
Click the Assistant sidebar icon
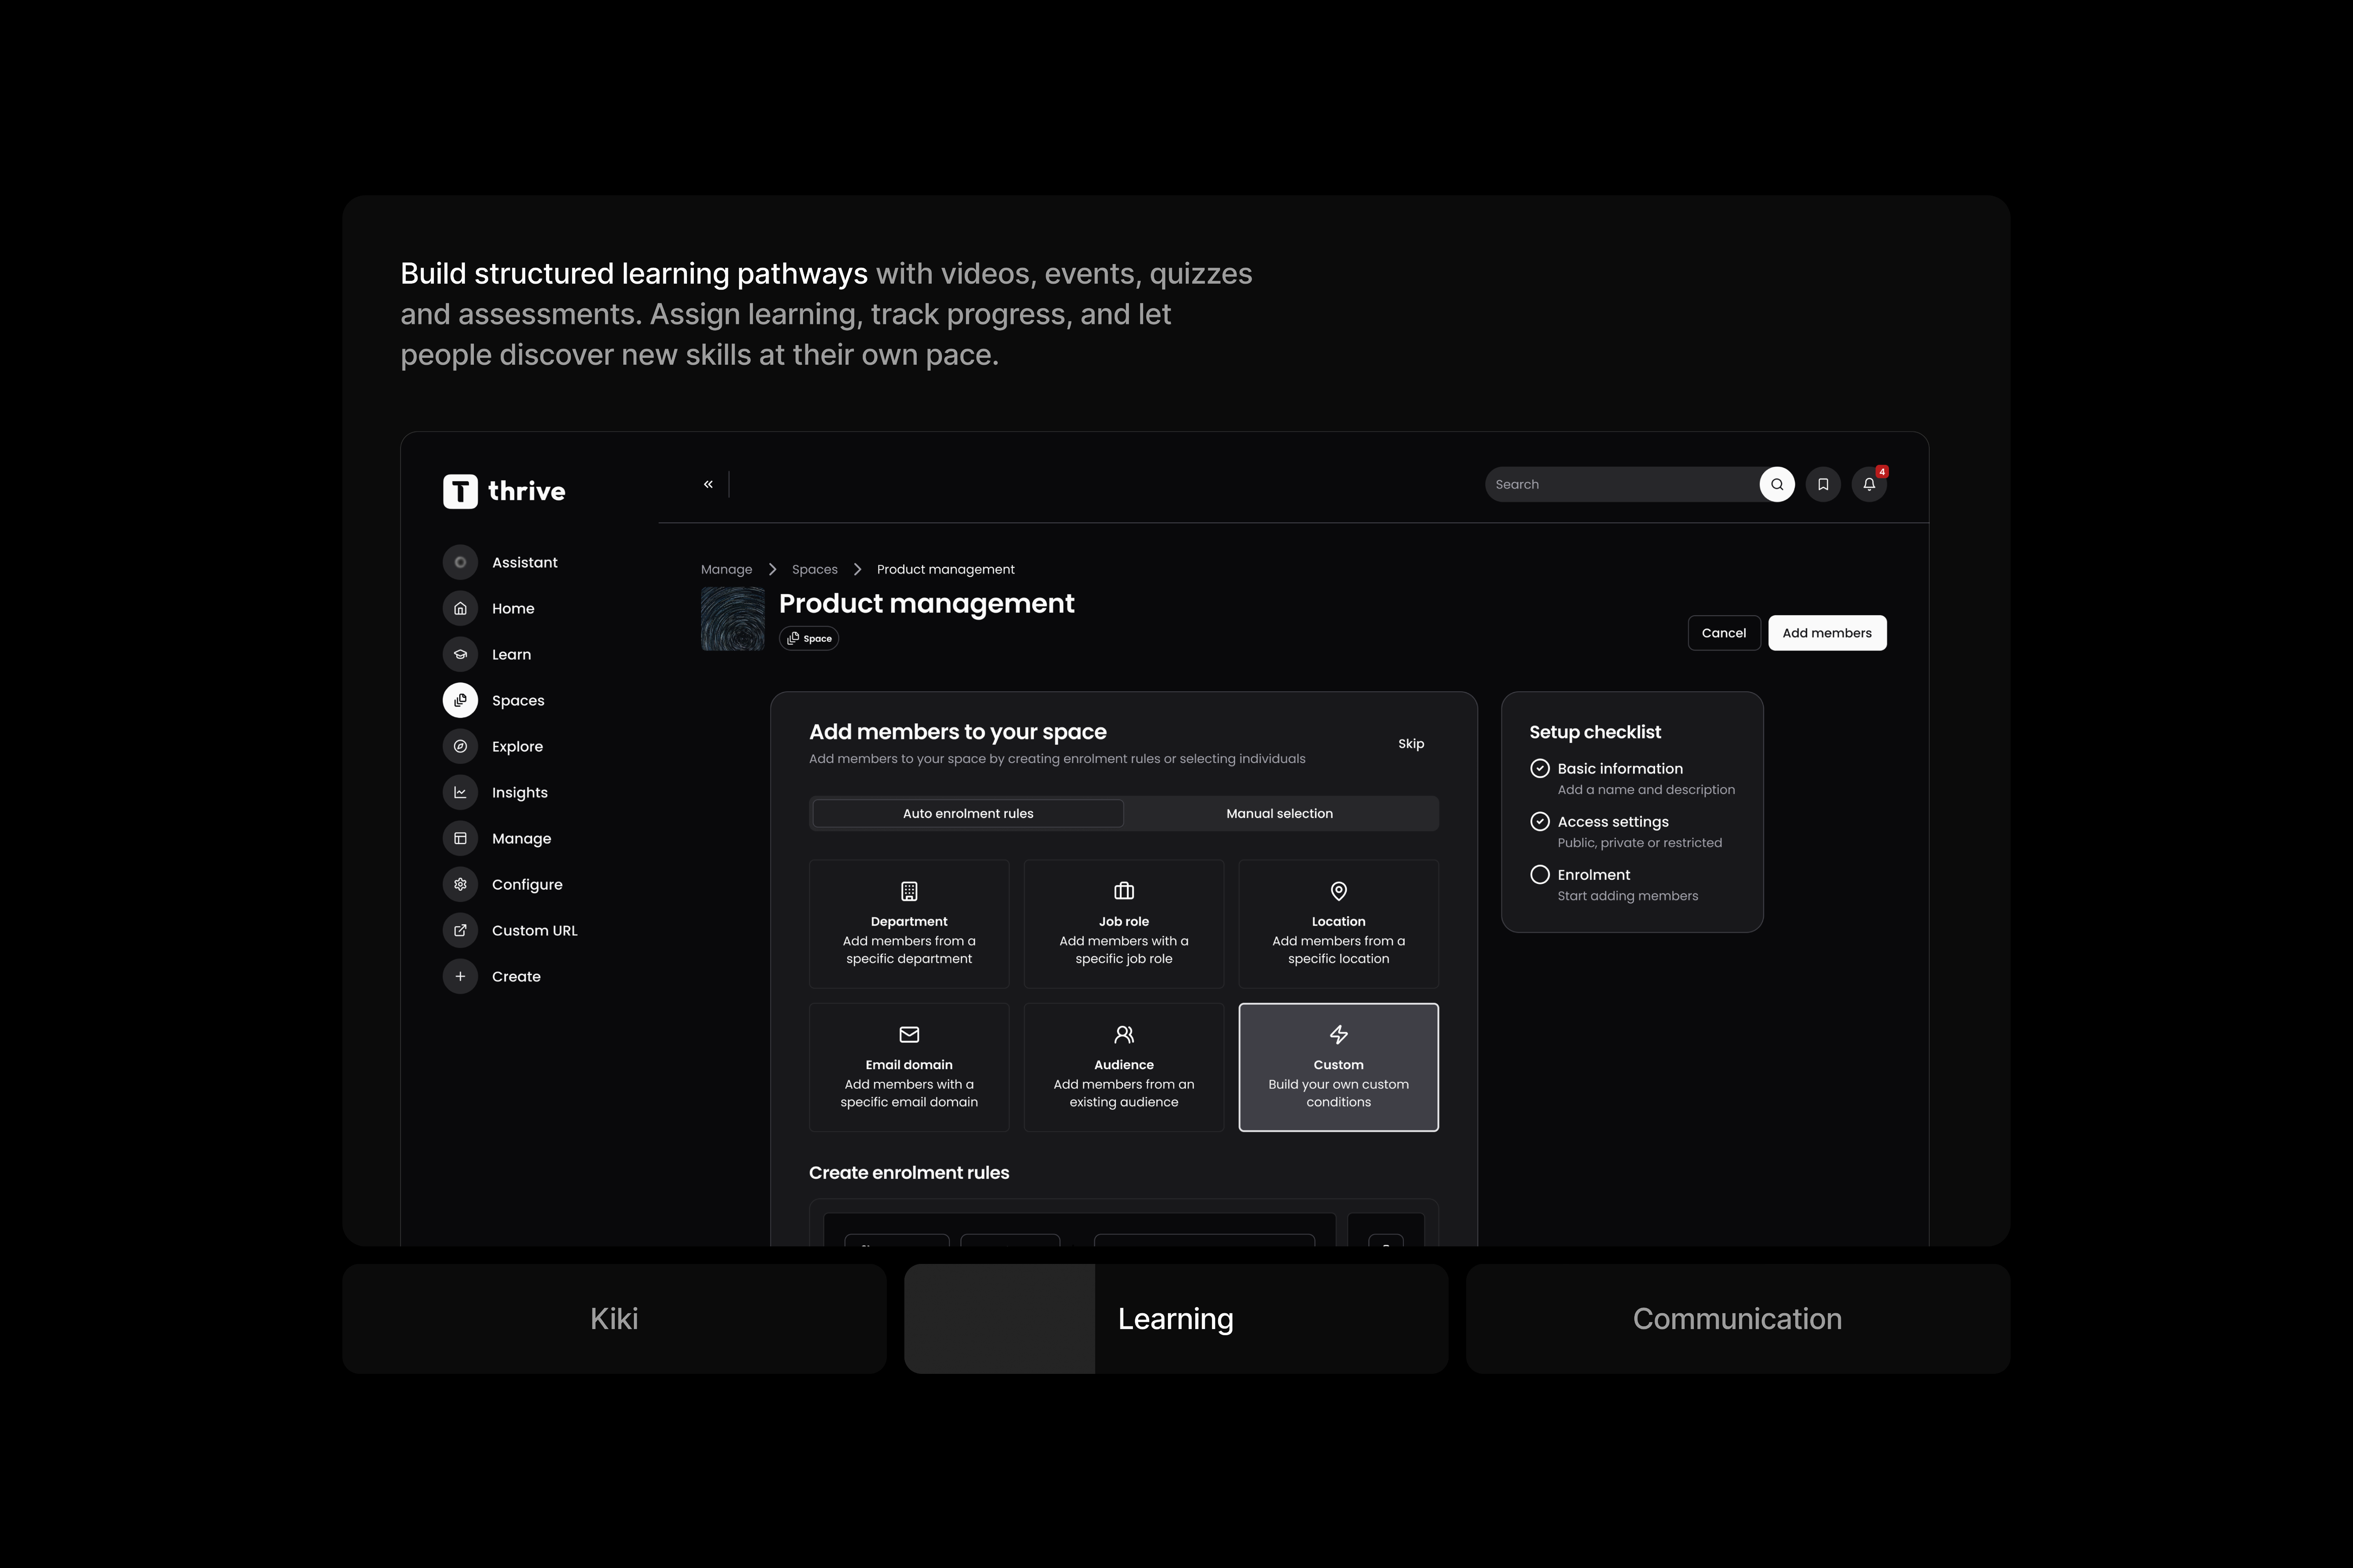pyautogui.click(x=460, y=562)
